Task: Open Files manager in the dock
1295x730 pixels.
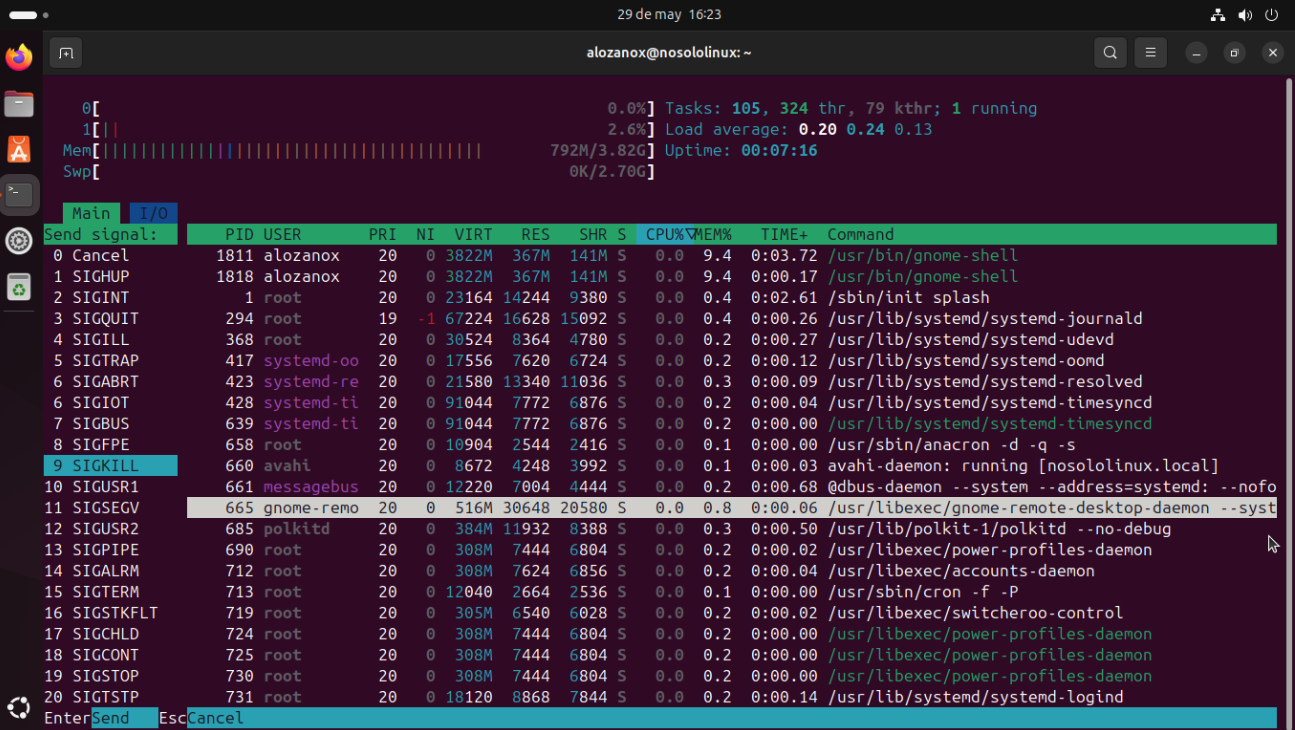Action: pyautogui.click(x=19, y=104)
